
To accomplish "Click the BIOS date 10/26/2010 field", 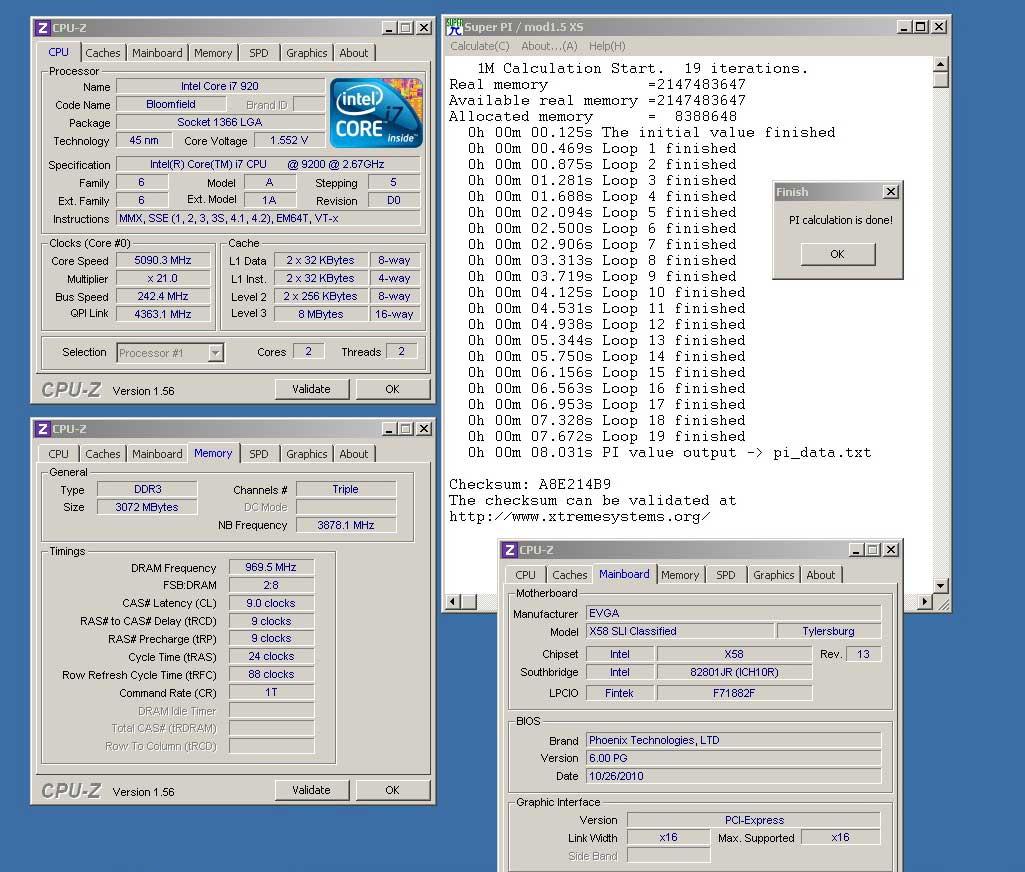I will pyautogui.click(x=733, y=776).
